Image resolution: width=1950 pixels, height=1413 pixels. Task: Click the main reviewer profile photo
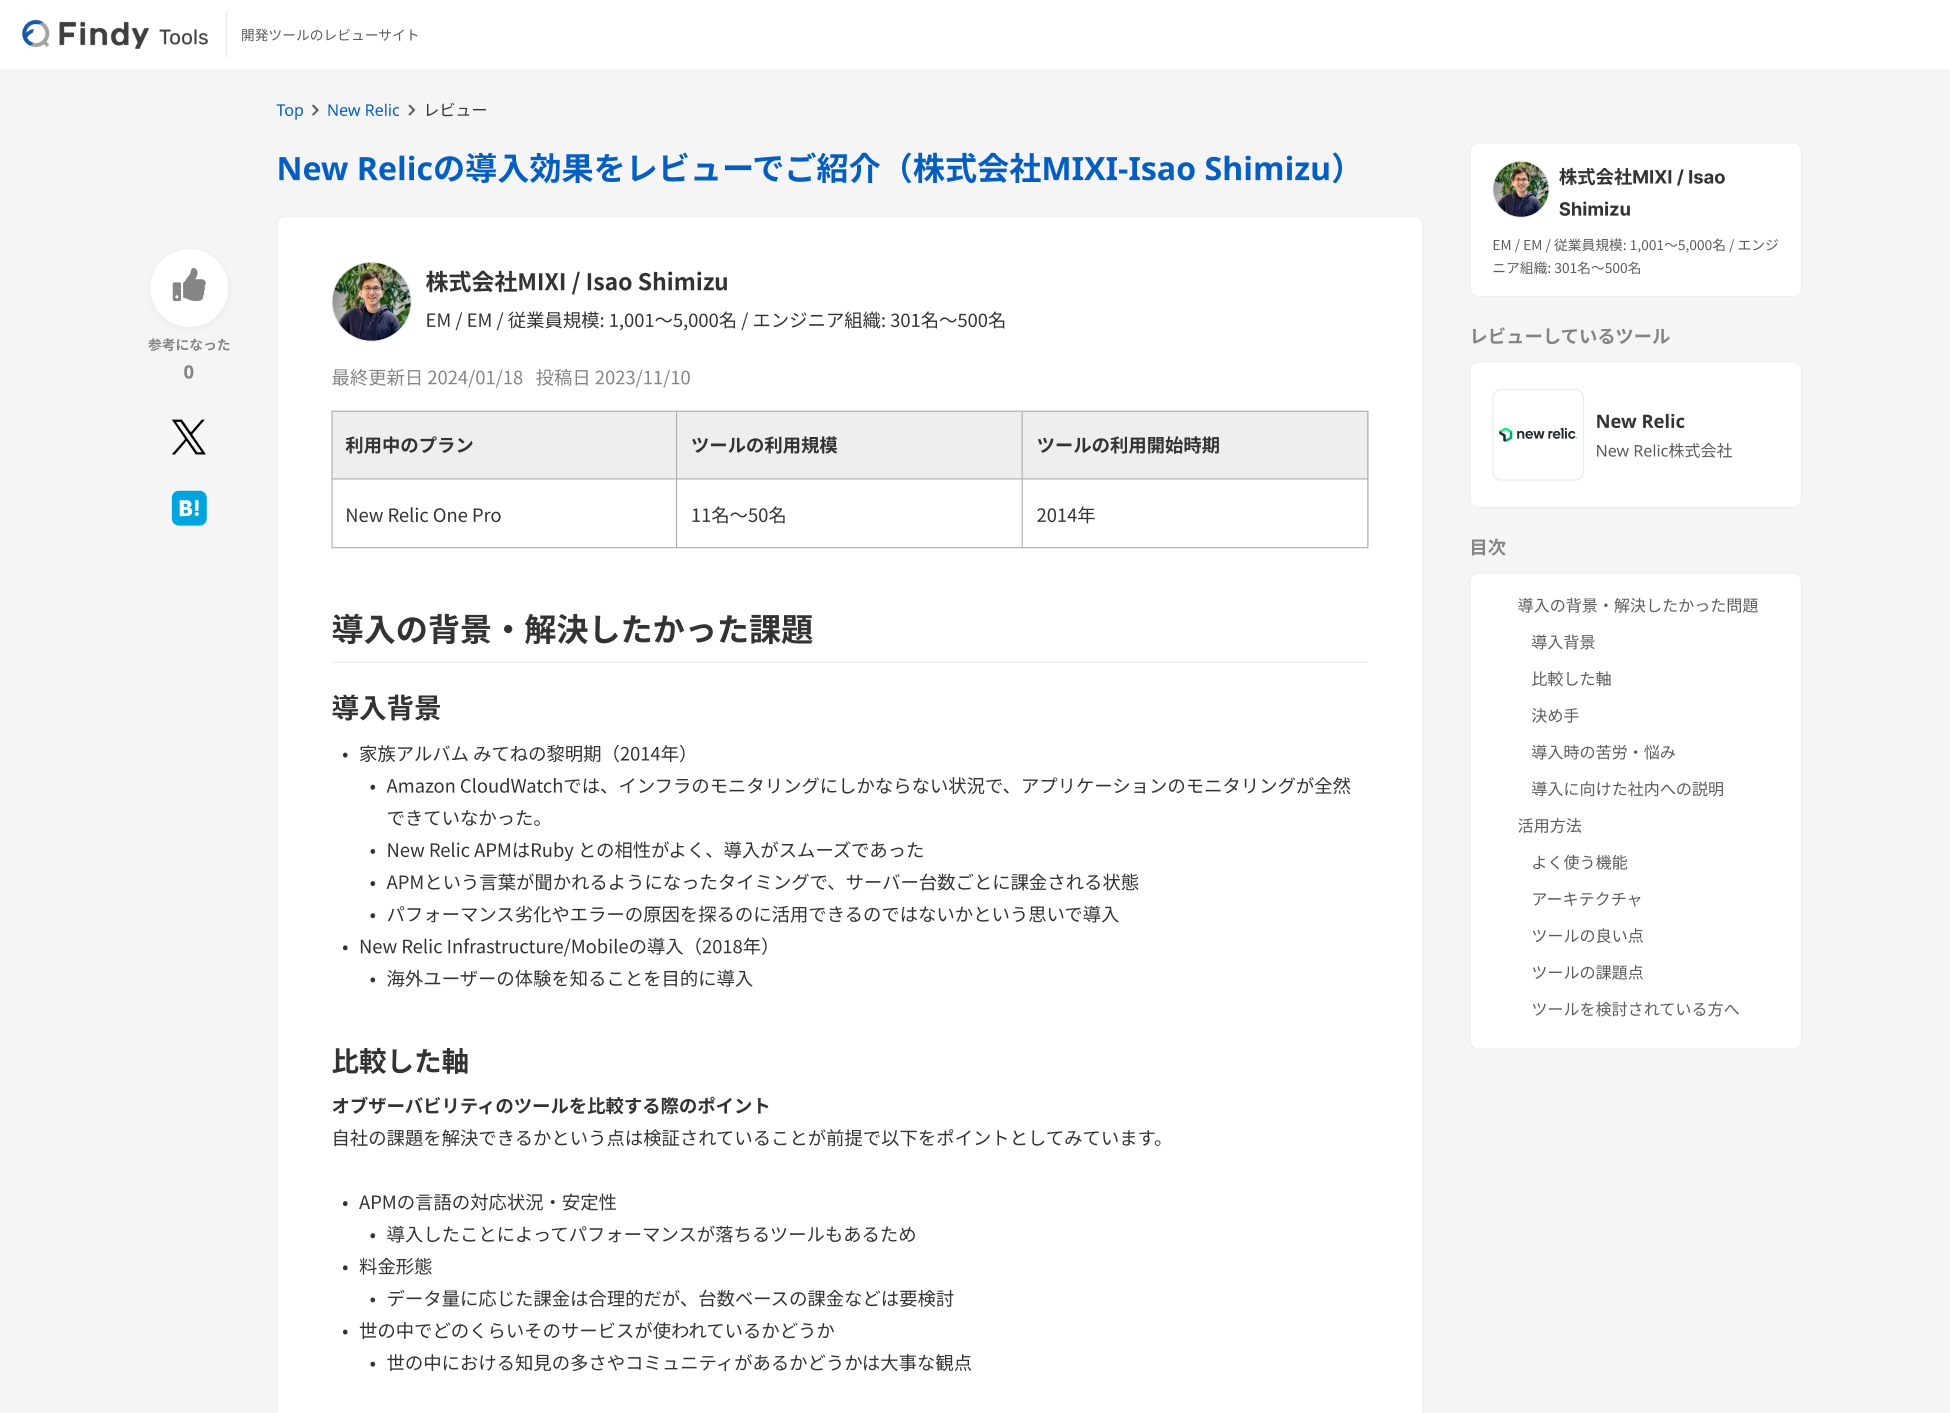tap(371, 302)
